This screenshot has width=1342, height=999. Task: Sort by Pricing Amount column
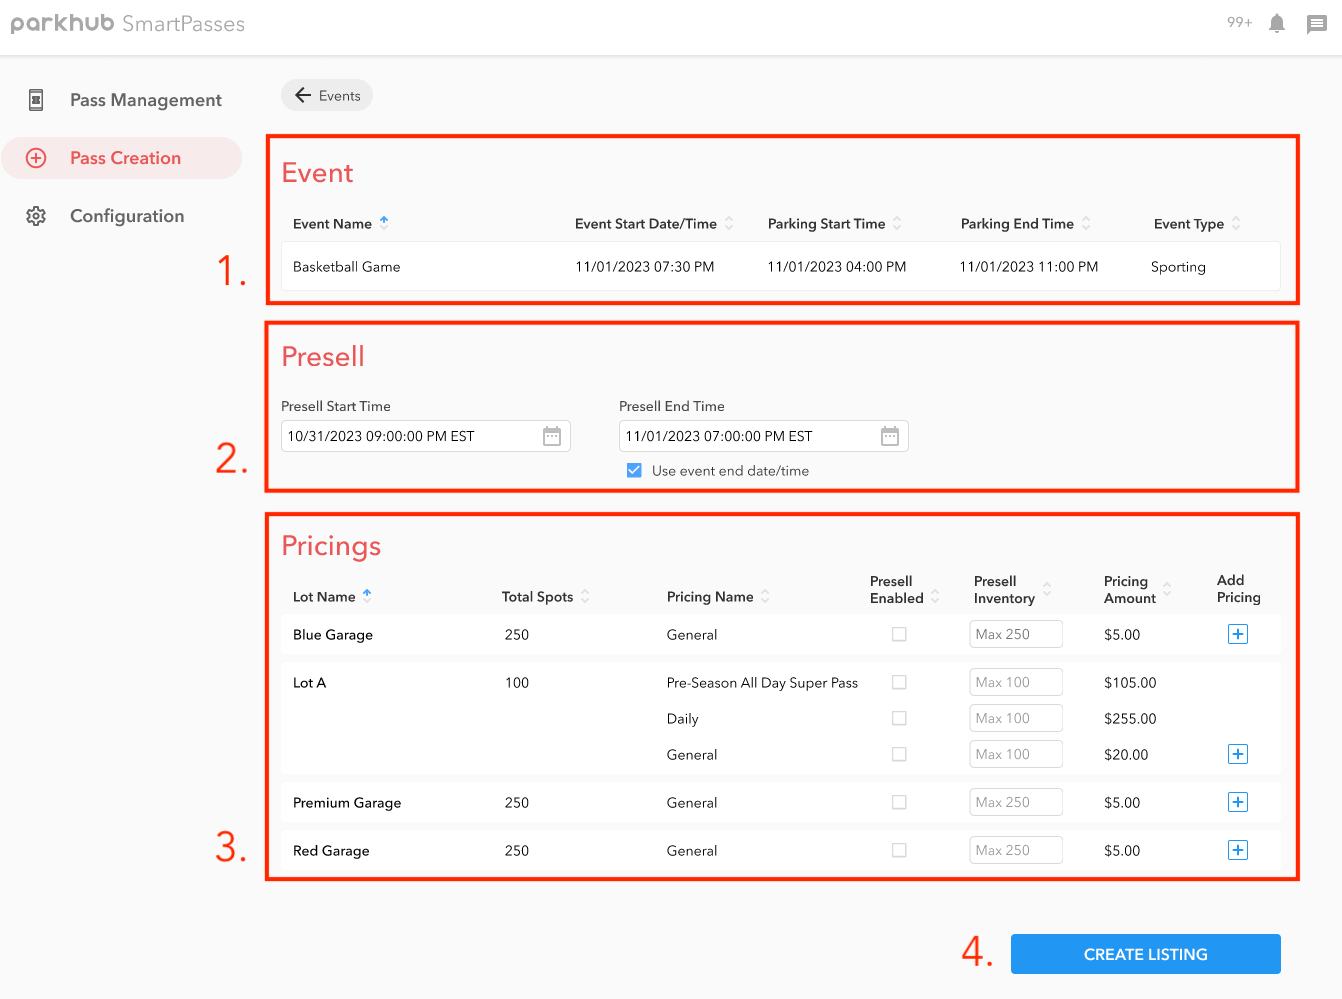[x=1167, y=589]
